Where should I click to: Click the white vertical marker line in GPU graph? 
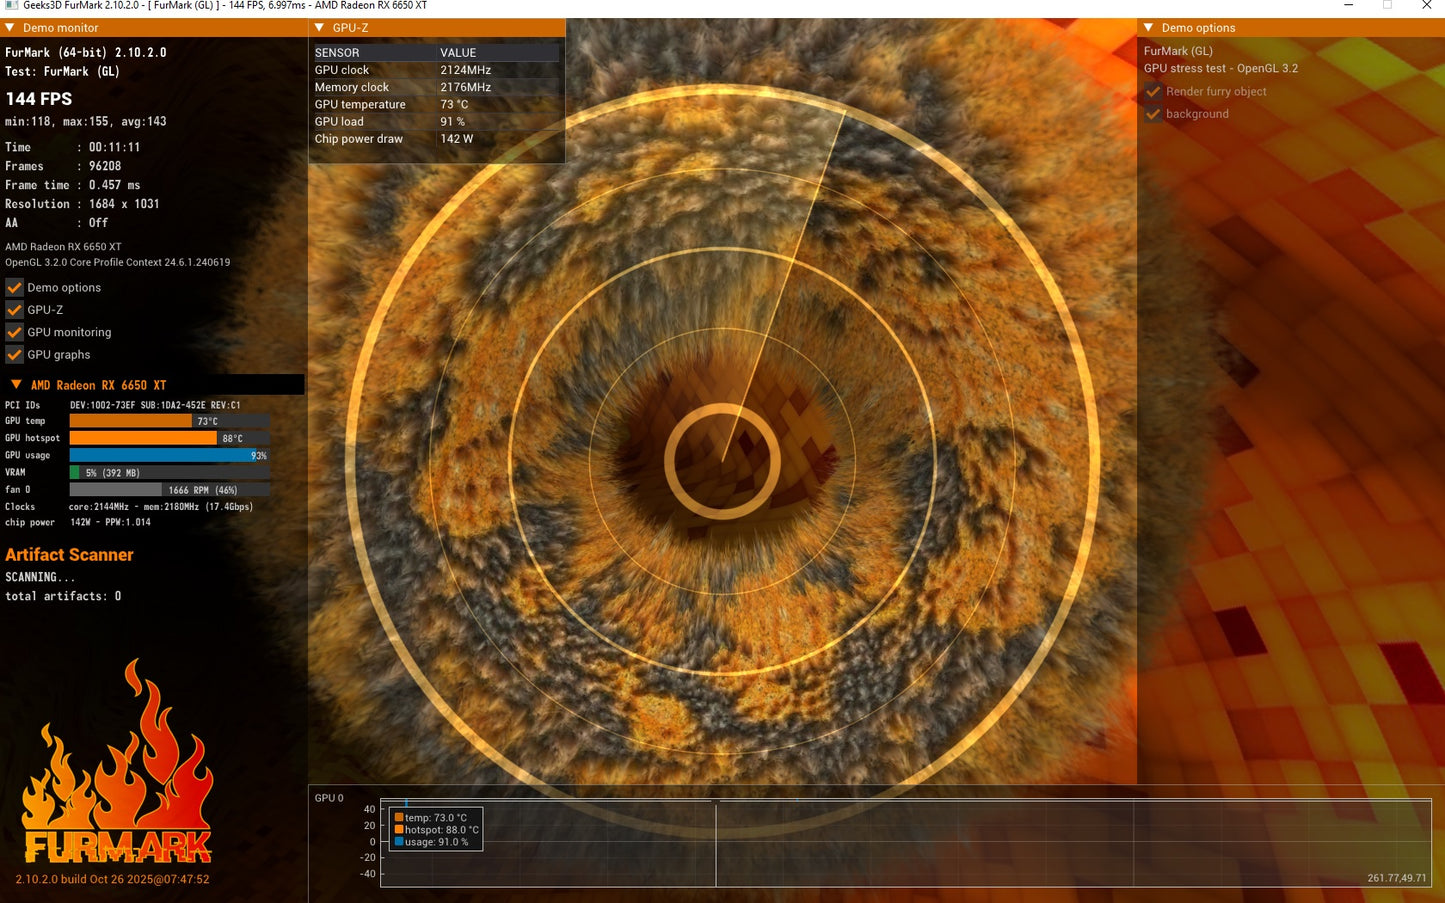pos(716,843)
